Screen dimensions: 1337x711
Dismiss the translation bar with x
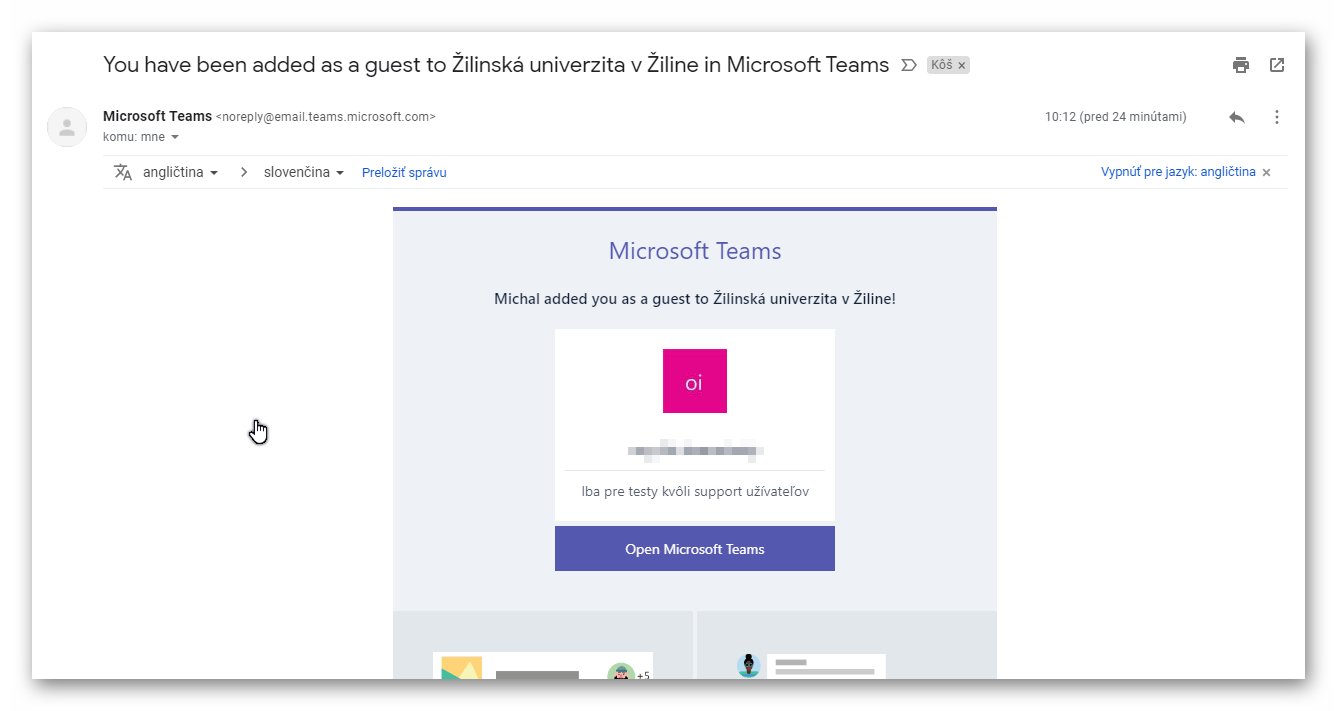[x=1266, y=172]
